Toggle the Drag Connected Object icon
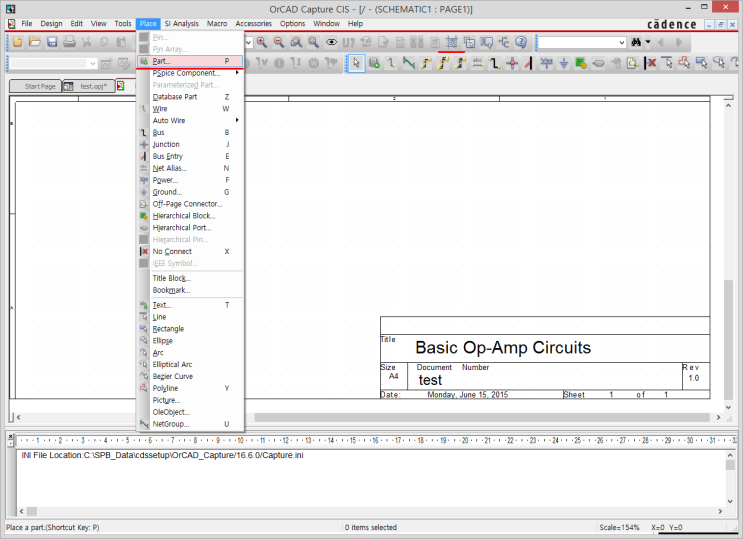The width and height of the screenshot is (743, 539). coord(469,42)
